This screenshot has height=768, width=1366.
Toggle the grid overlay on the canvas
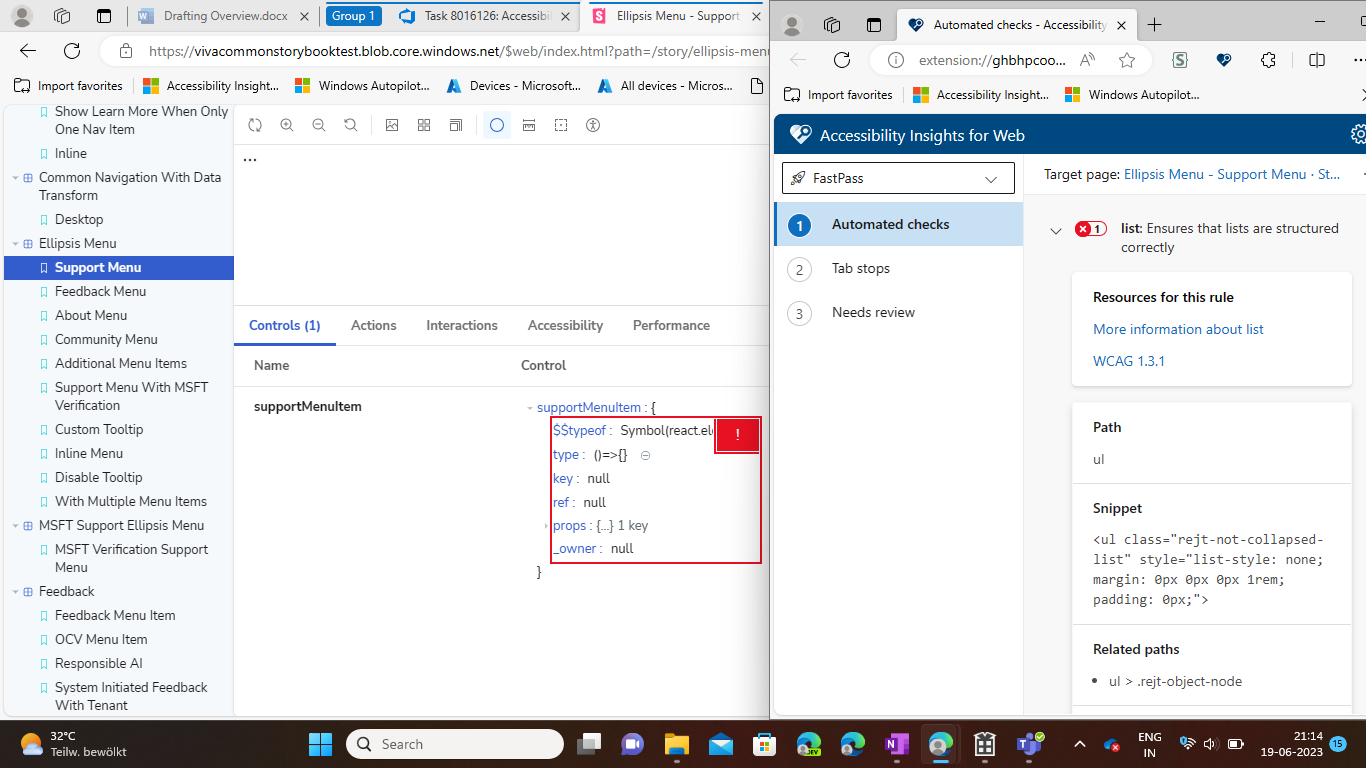(x=424, y=125)
